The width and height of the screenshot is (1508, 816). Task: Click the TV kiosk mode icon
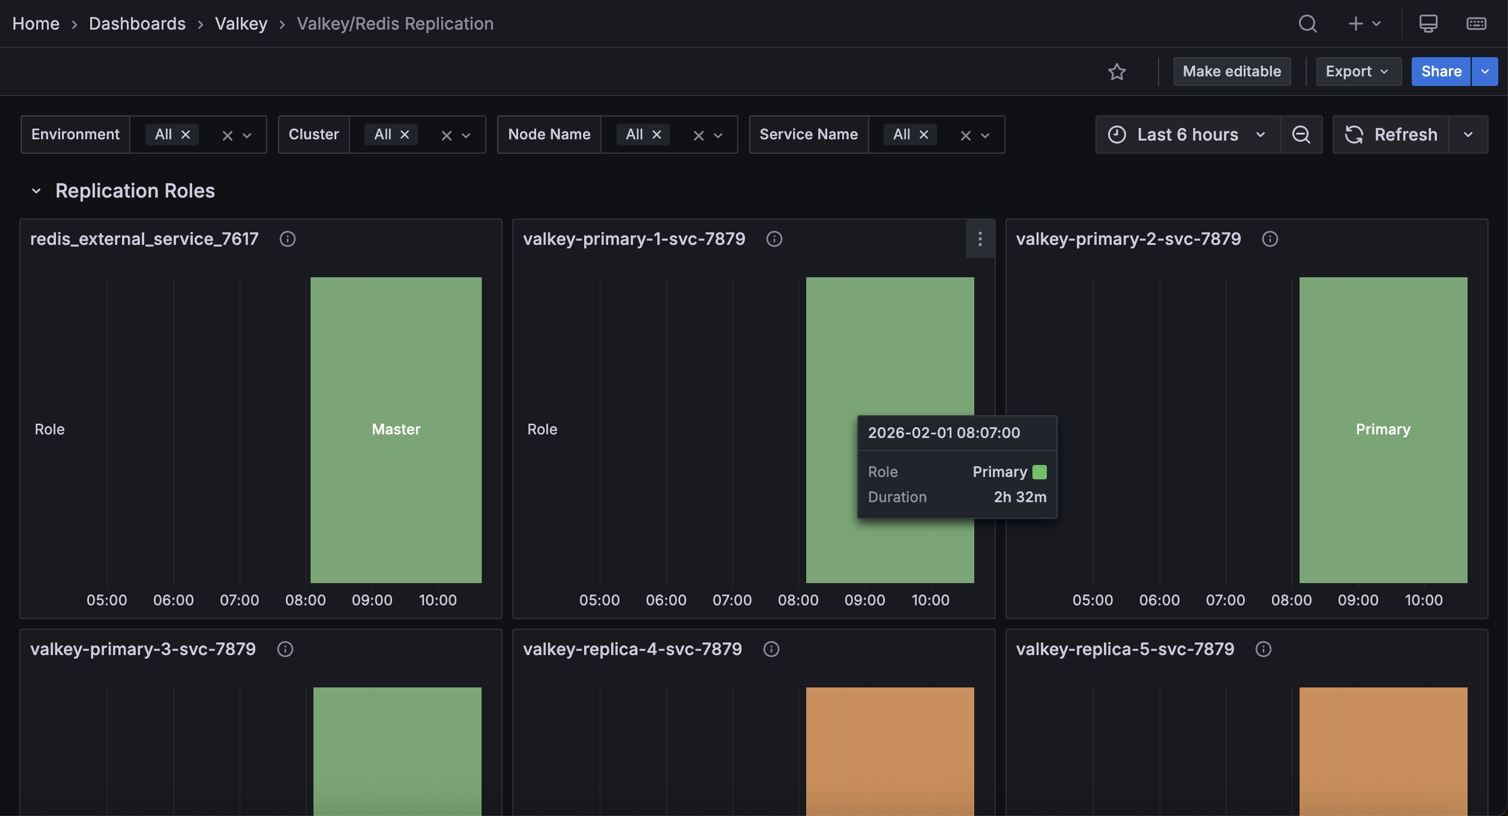(1427, 23)
